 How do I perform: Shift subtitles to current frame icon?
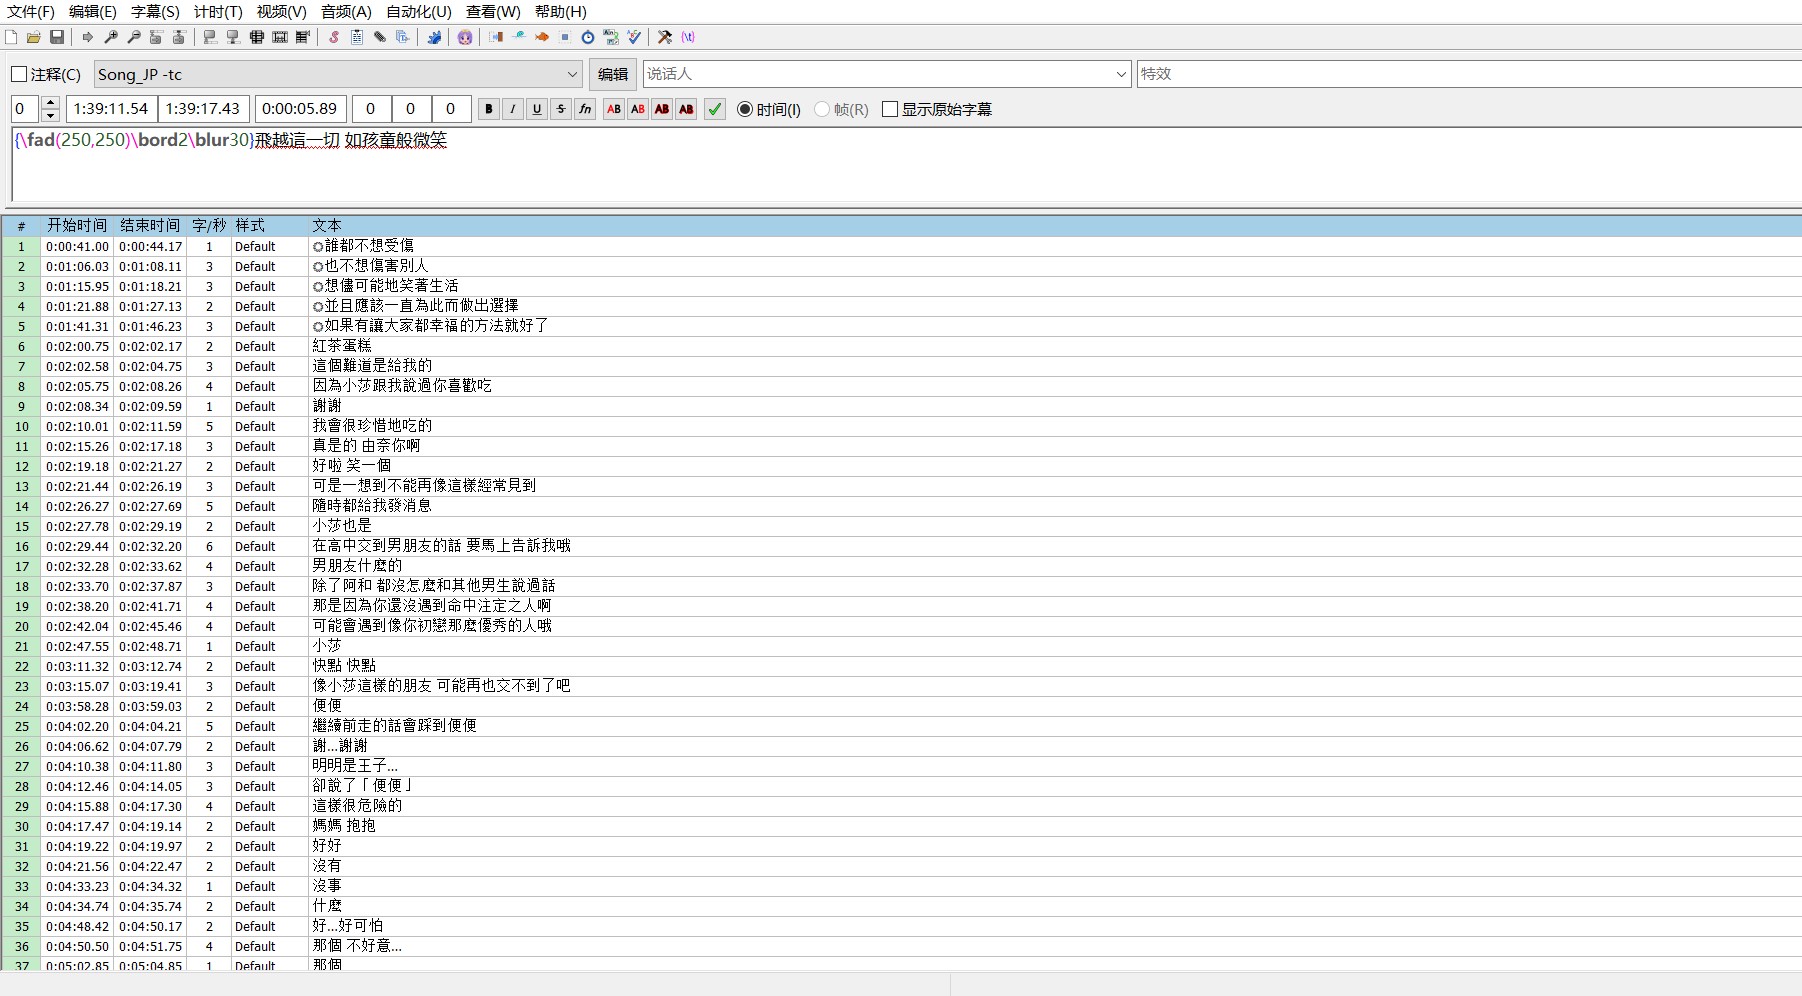point(303,37)
